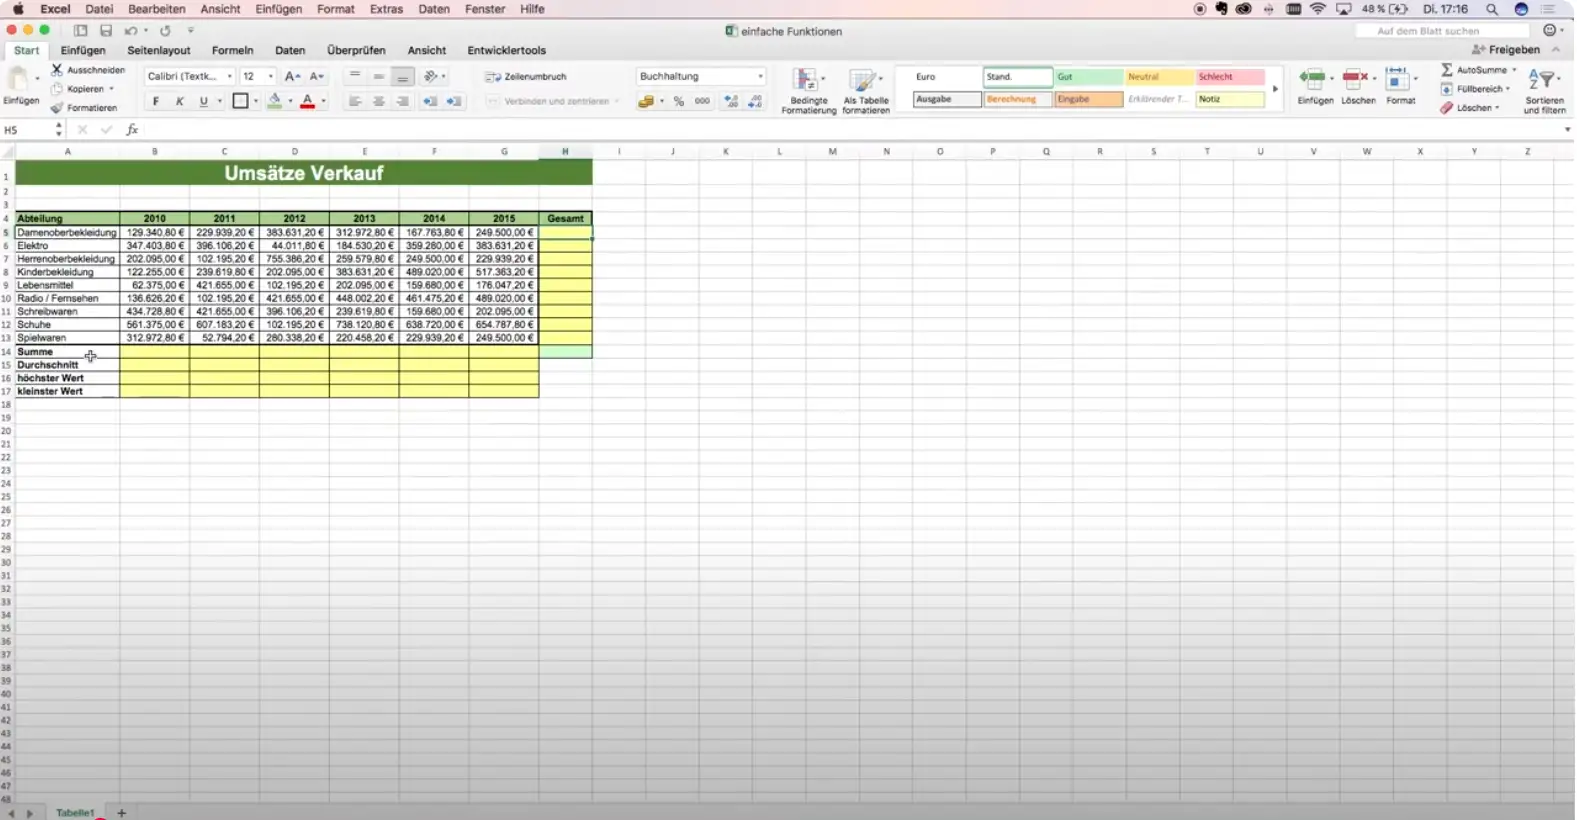Click the Freigeben share button
Image resolution: width=1577 pixels, height=820 pixels.
point(1506,50)
